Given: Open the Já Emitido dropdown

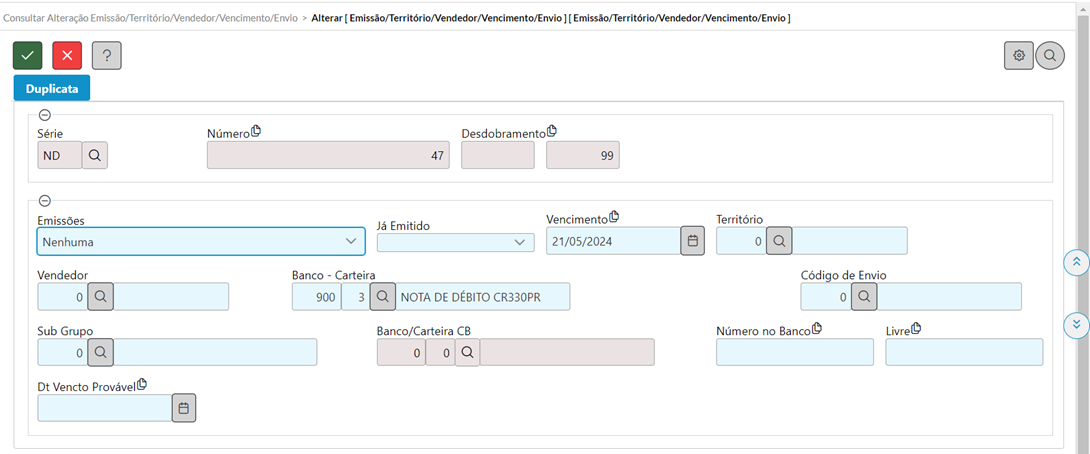Looking at the screenshot, I should coord(455,242).
